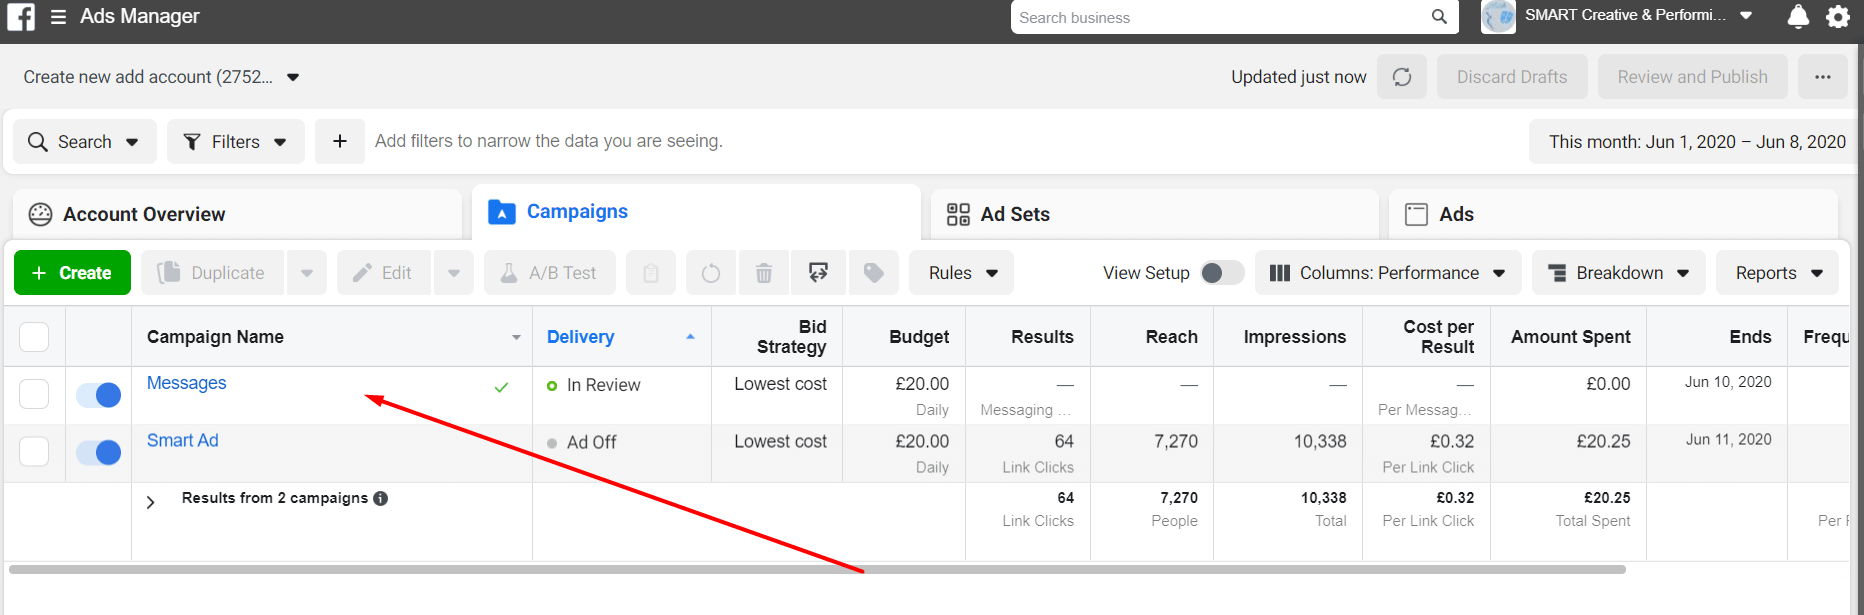The image size is (1864, 615).
Task: Open the ad account selector dropdown
Action: (162, 77)
